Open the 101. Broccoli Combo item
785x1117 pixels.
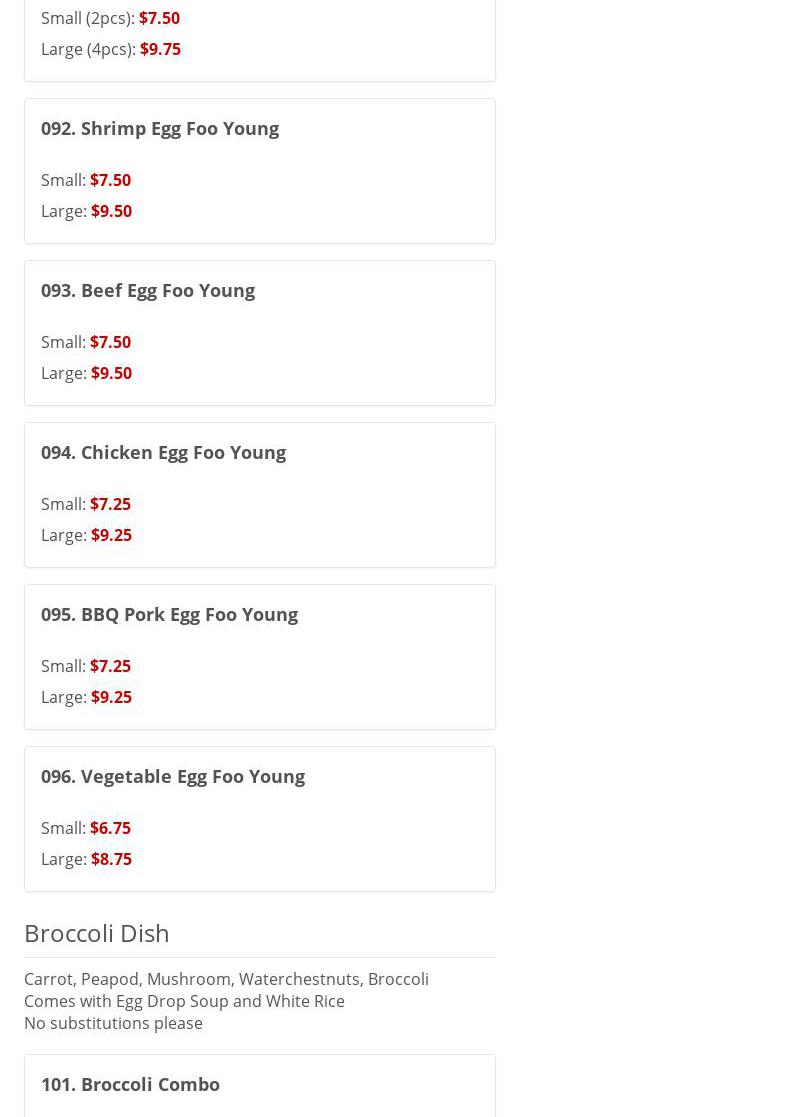coord(130,1084)
